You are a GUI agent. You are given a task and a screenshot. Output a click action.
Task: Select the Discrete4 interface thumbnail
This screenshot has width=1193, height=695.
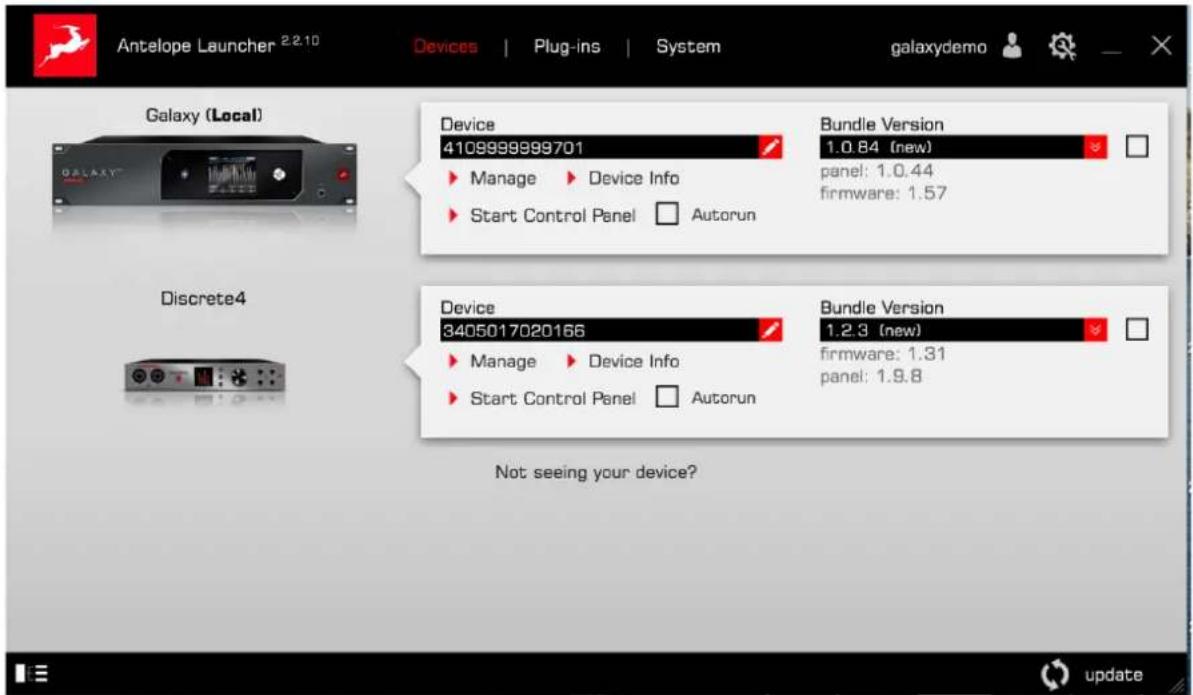pos(205,376)
